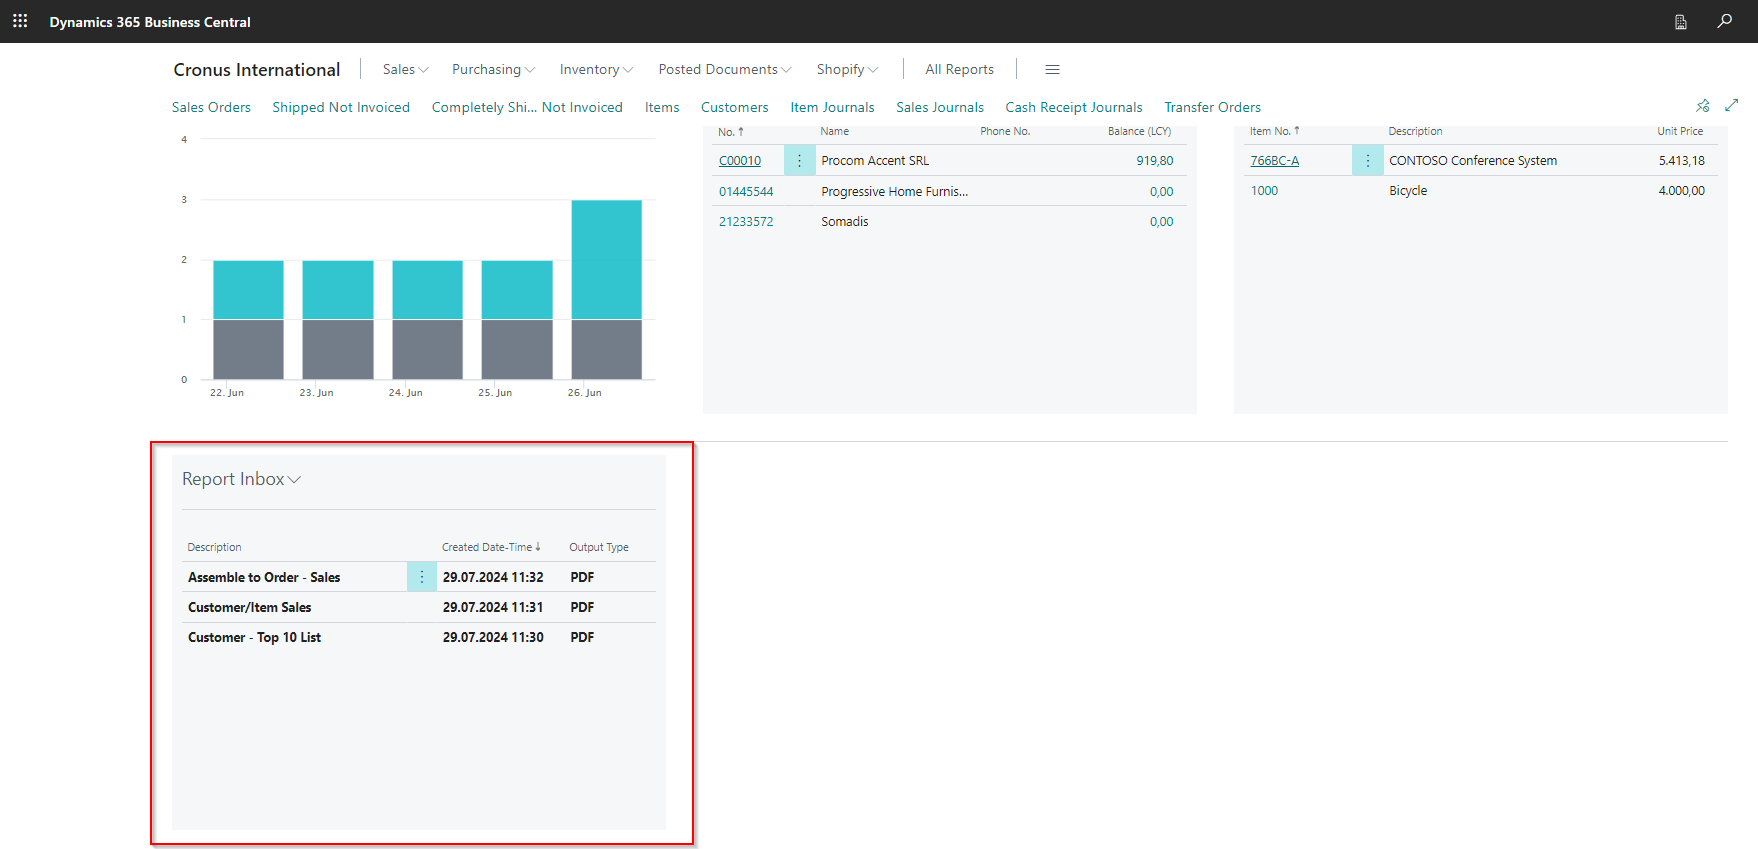The width and height of the screenshot is (1758, 849).
Task: Expand the Inventory menu
Action: (x=596, y=69)
